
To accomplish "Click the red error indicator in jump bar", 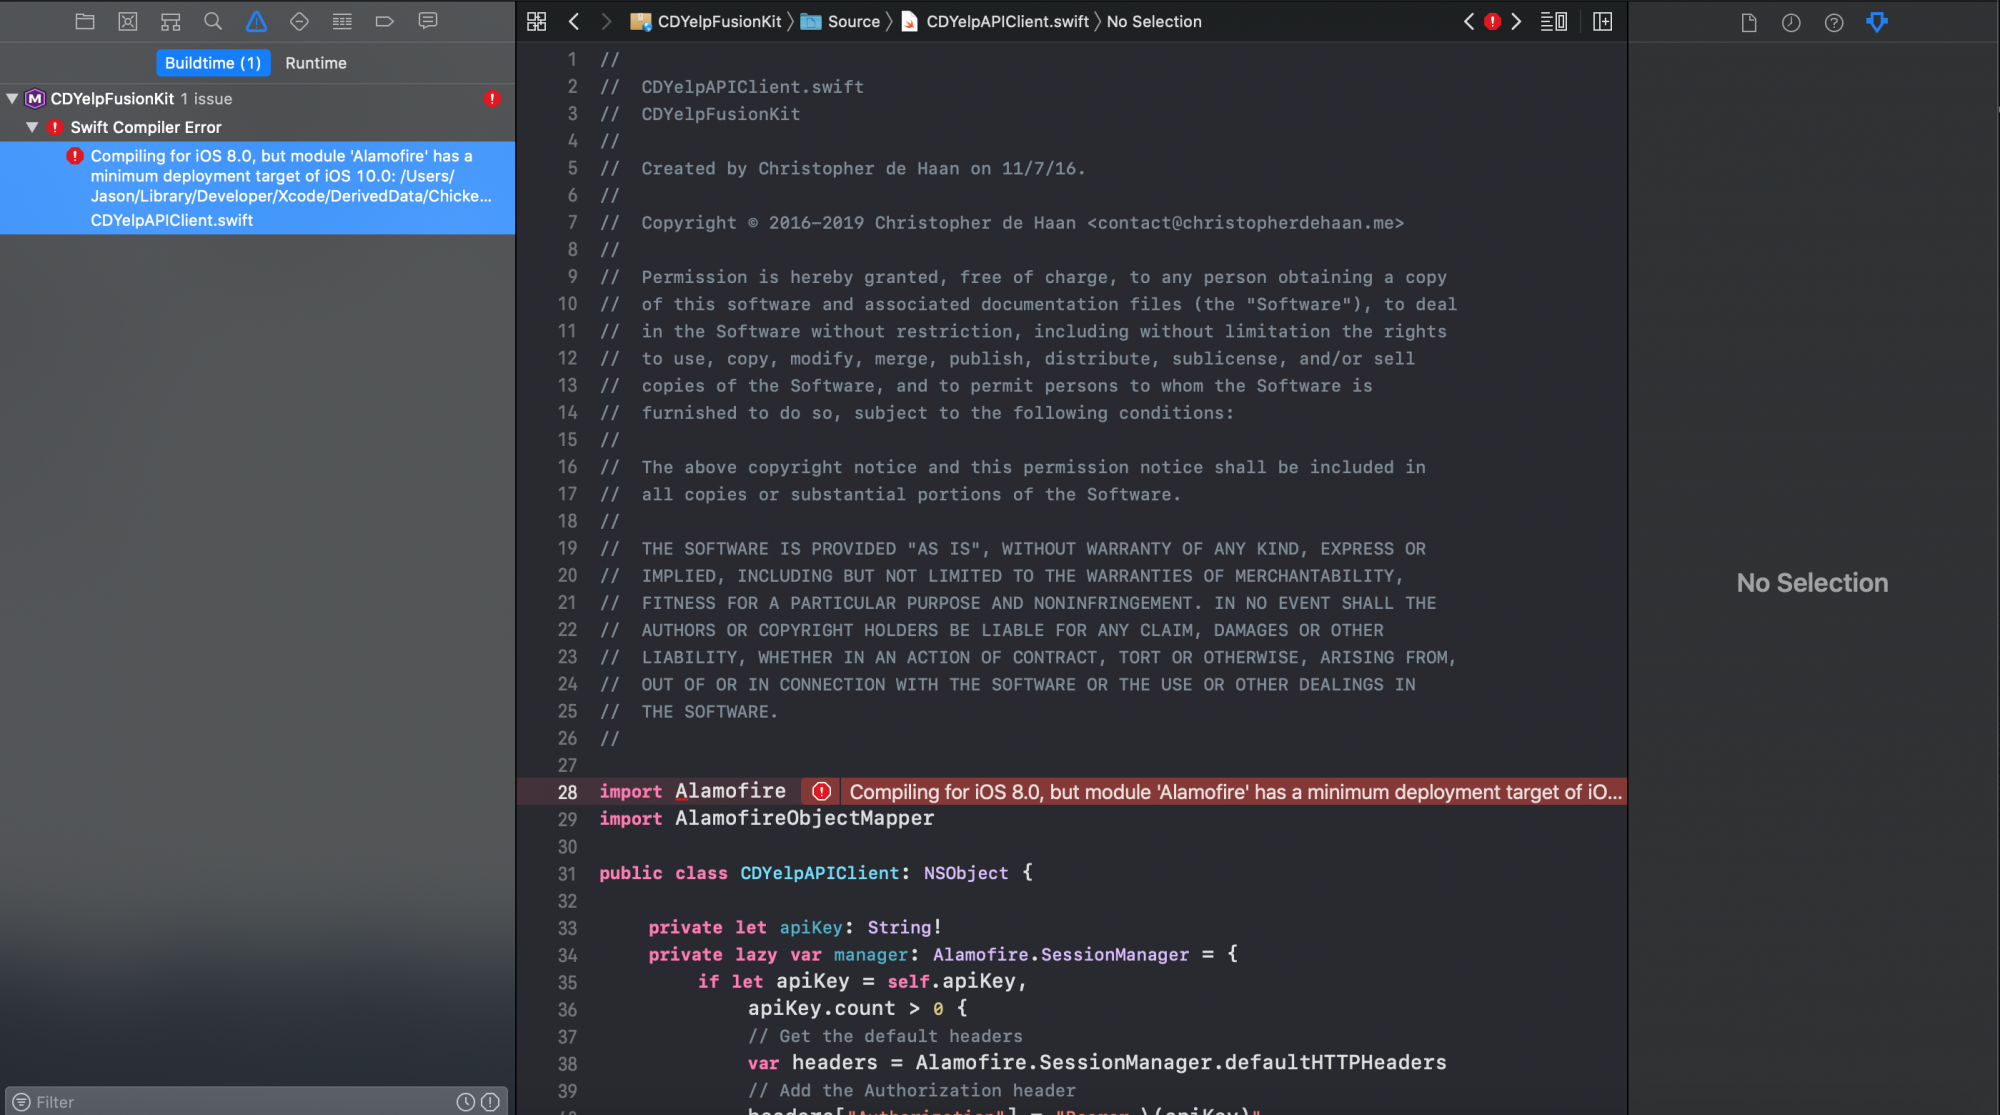I will click(x=1492, y=21).
